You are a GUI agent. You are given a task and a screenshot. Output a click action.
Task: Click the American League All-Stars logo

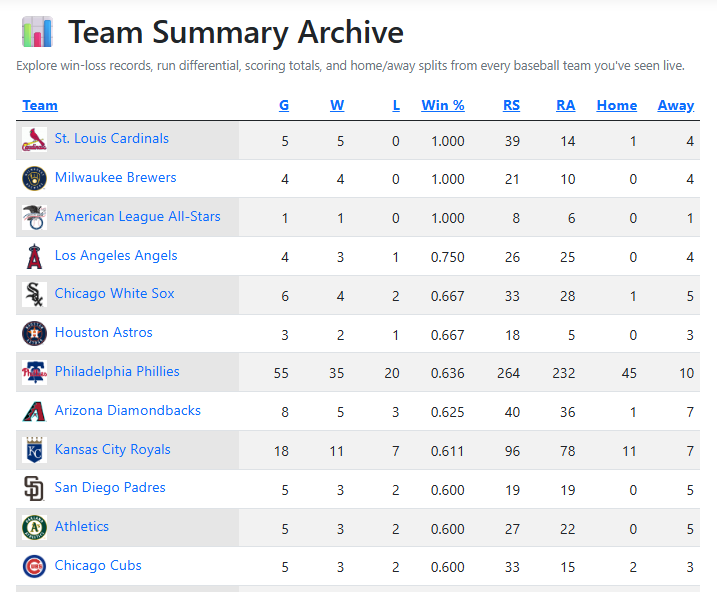coord(34,217)
